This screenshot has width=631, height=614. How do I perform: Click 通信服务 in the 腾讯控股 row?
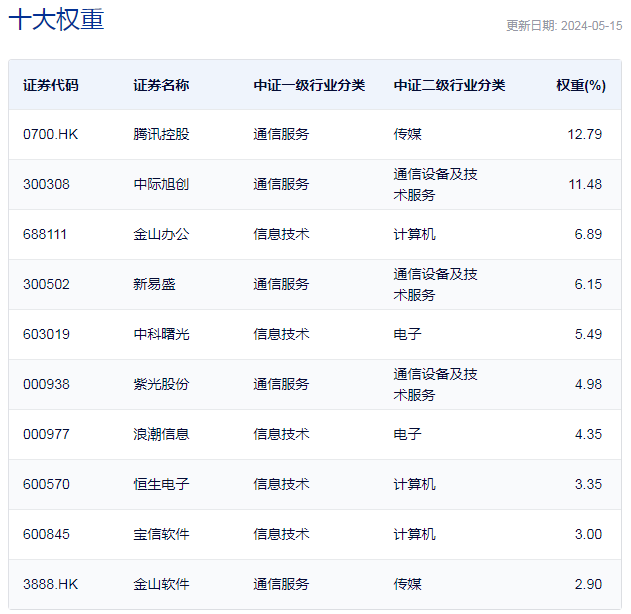click(281, 134)
